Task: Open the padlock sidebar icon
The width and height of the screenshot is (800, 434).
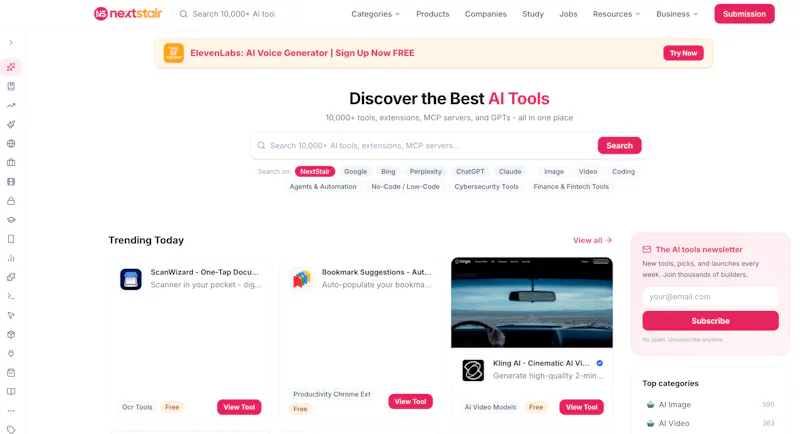Action: [x=11, y=201]
